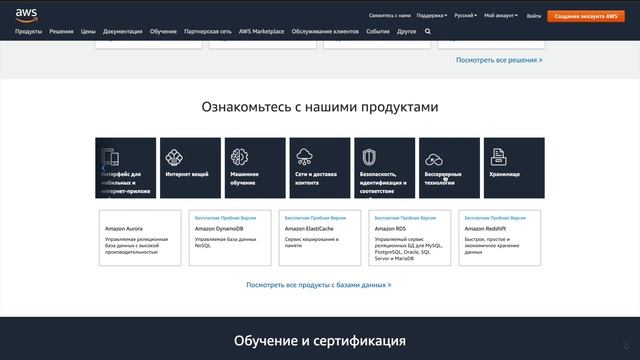Open the Amazon Aurora product card
This screenshot has width=640, height=360.
(140, 238)
